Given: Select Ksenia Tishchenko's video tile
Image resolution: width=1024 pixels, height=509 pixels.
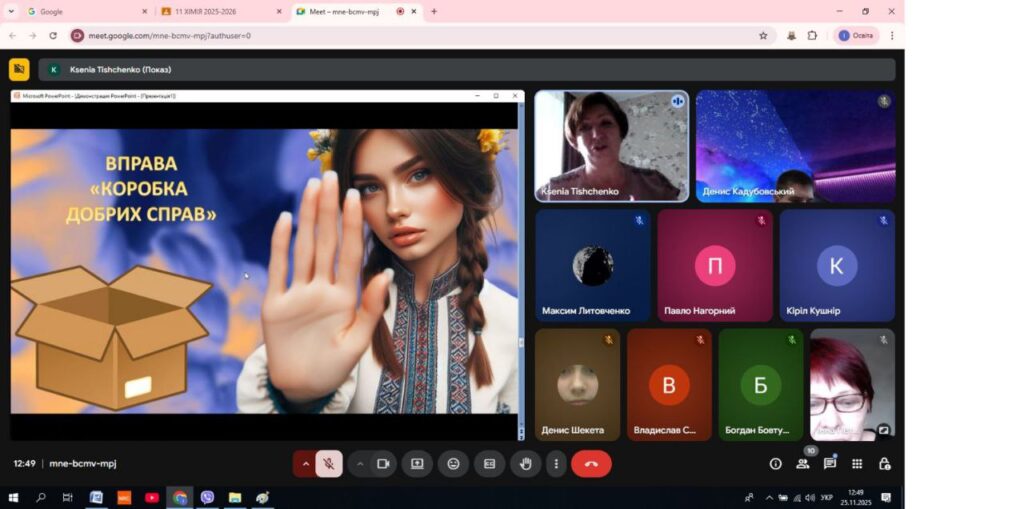Looking at the screenshot, I should (x=611, y=146).
